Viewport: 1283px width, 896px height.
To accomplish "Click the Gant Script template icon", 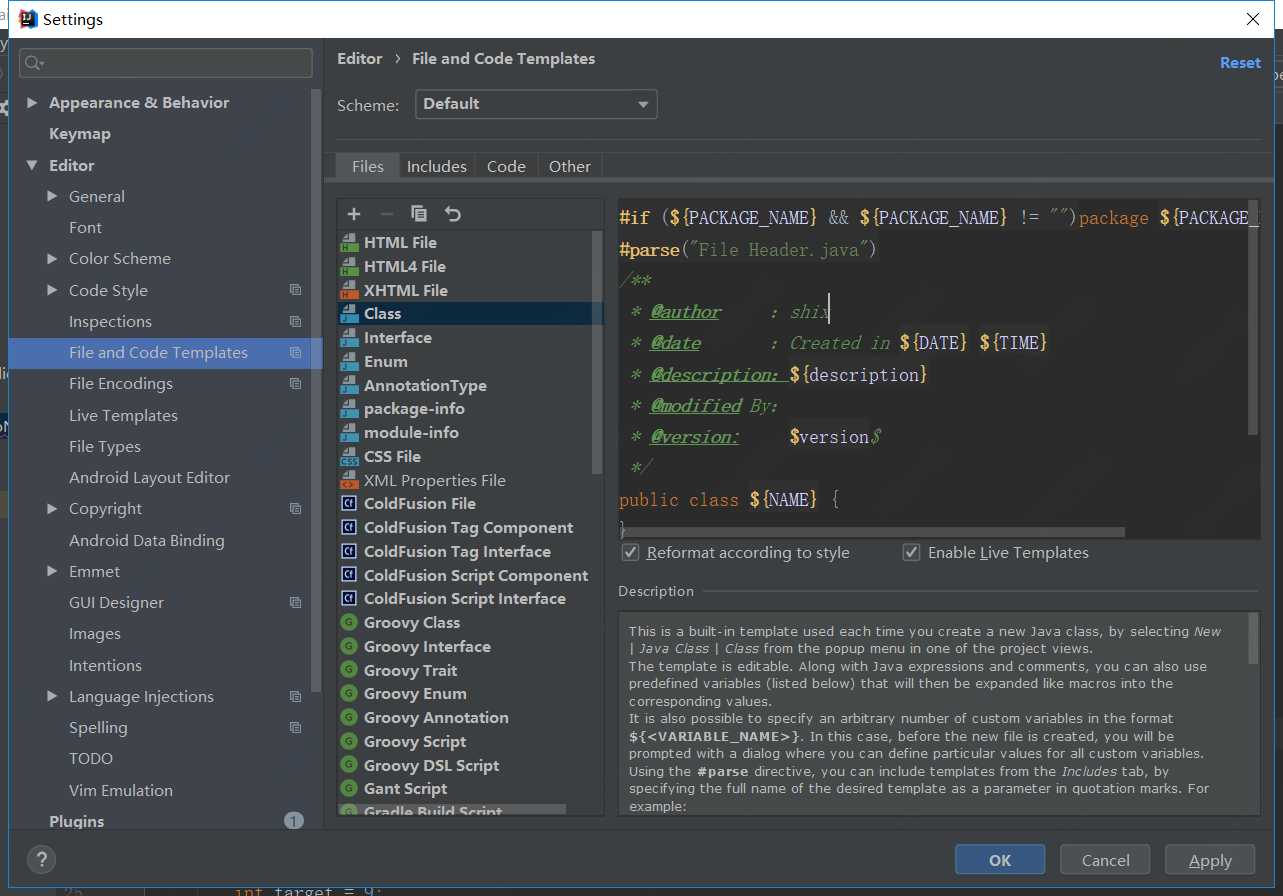I will pos(349,789).
